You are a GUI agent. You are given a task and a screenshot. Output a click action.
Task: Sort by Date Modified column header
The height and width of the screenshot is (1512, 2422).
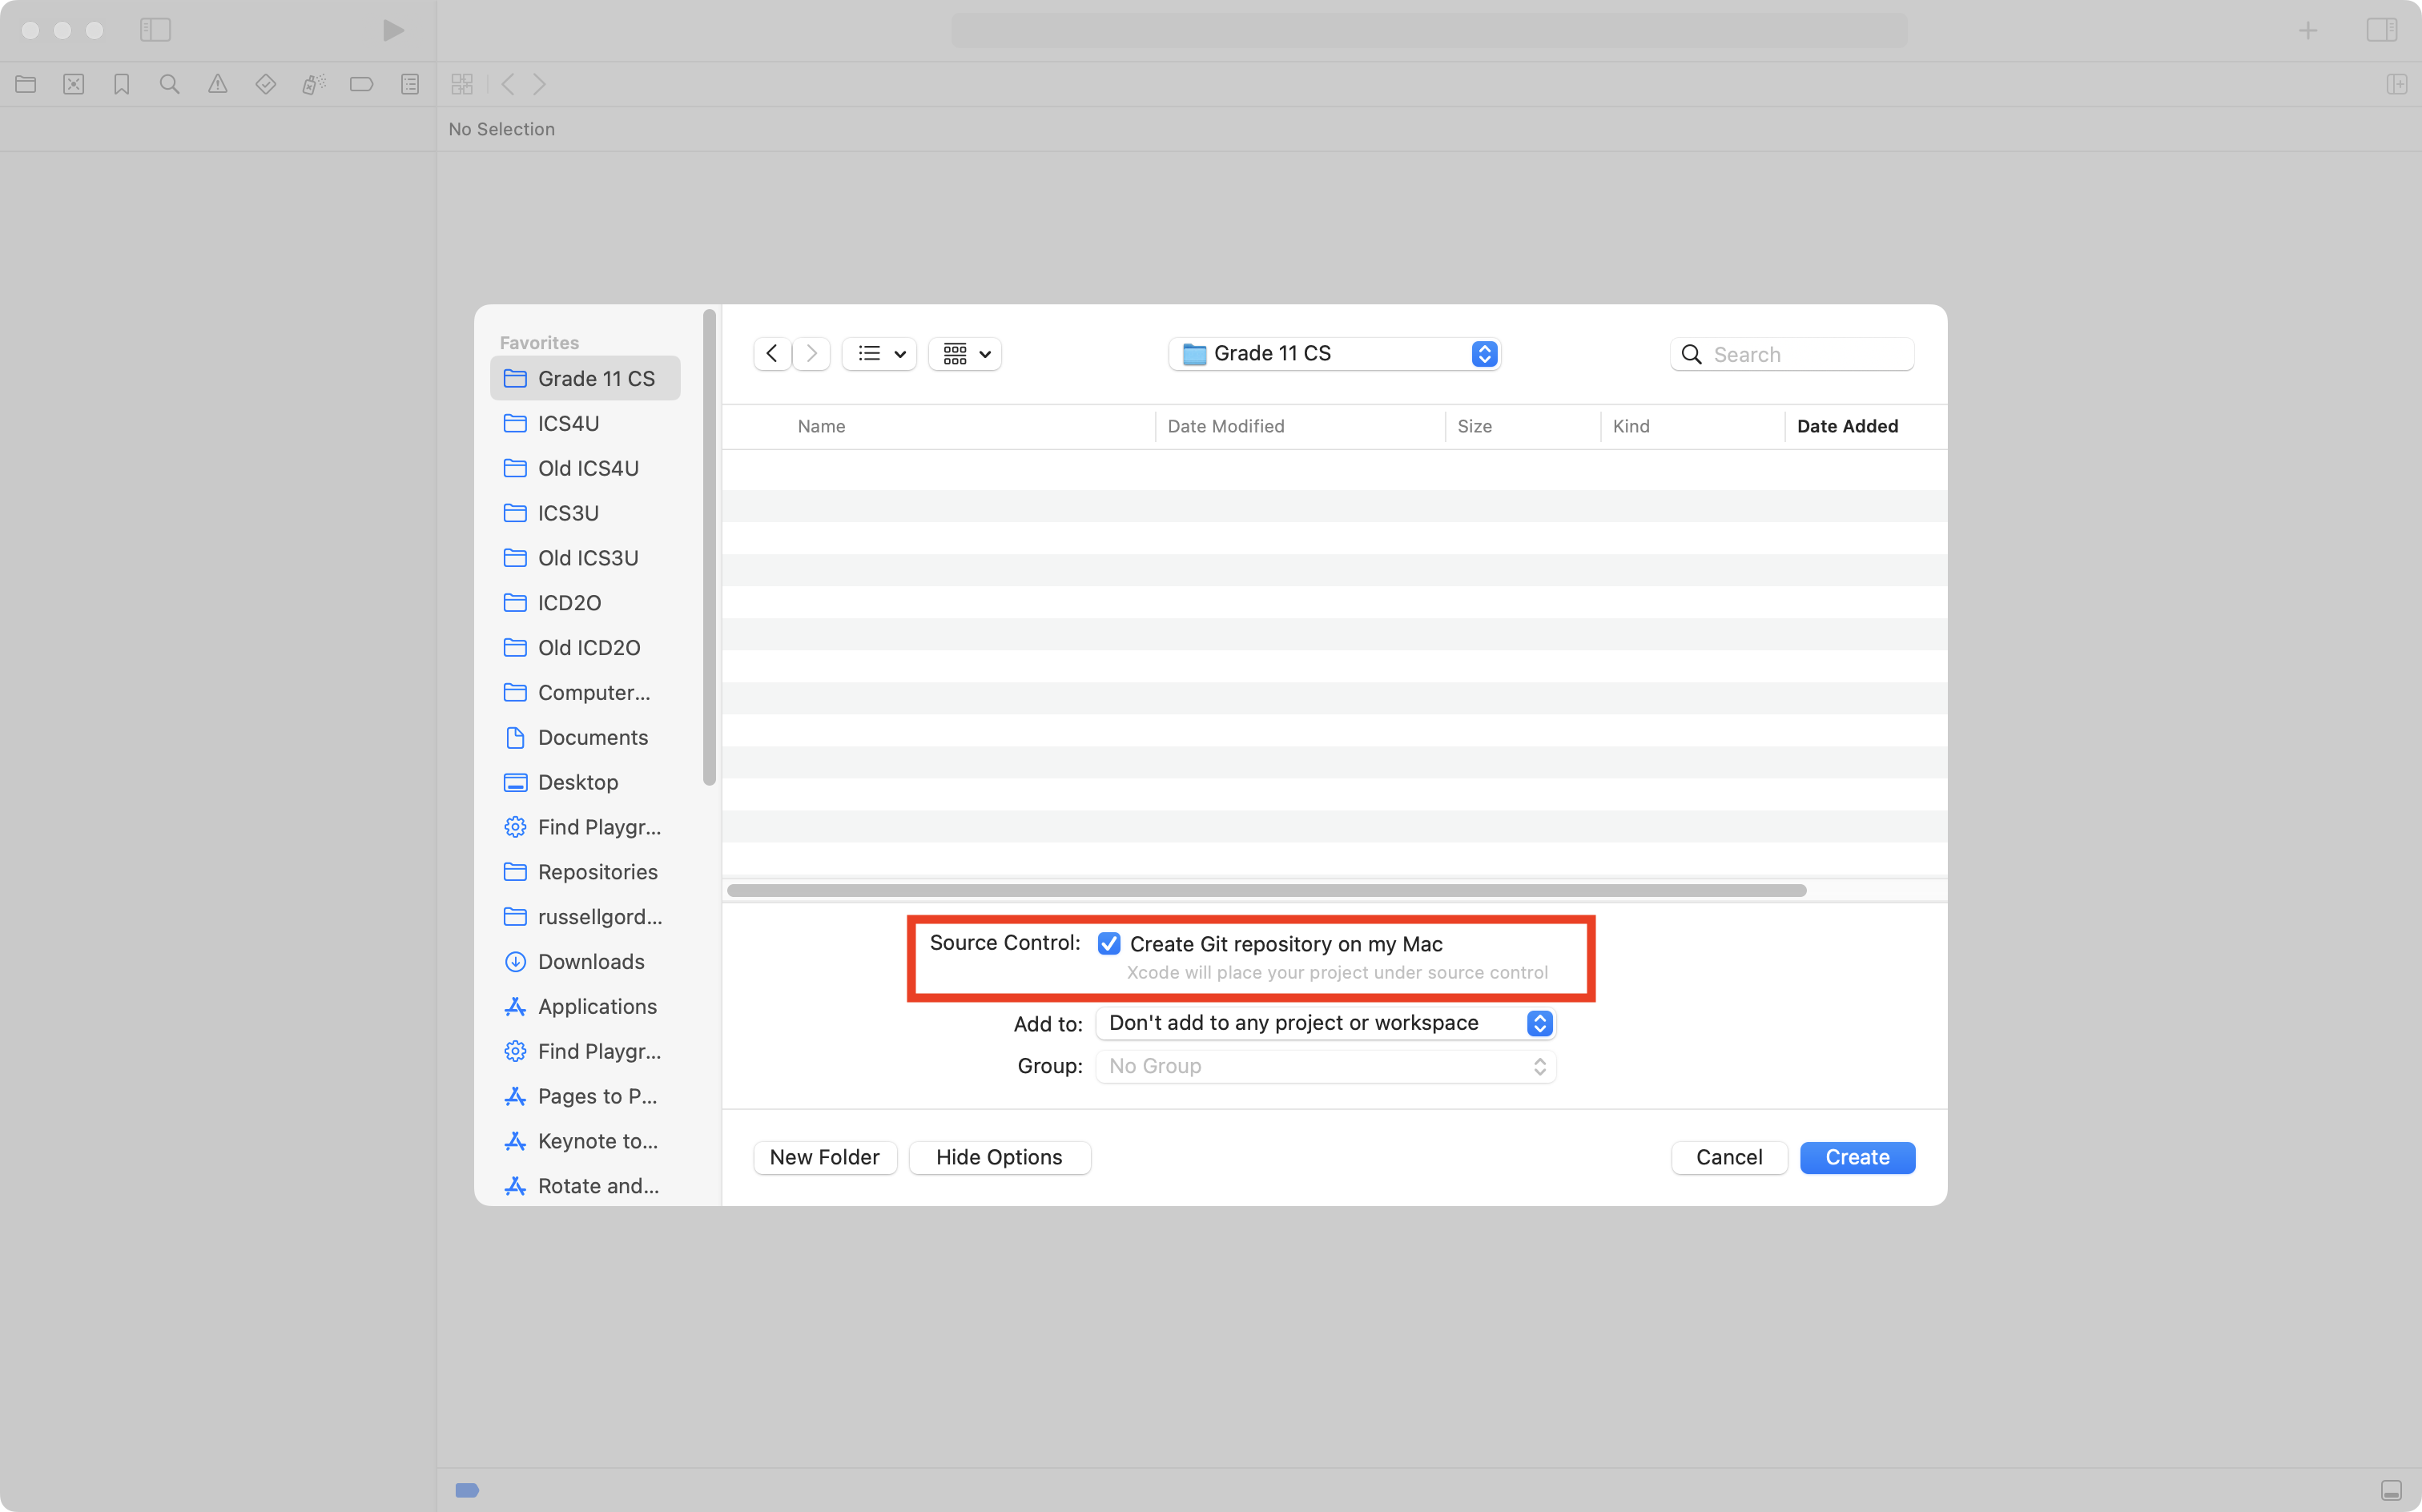pyautogui.click(x=1226, y=427)
